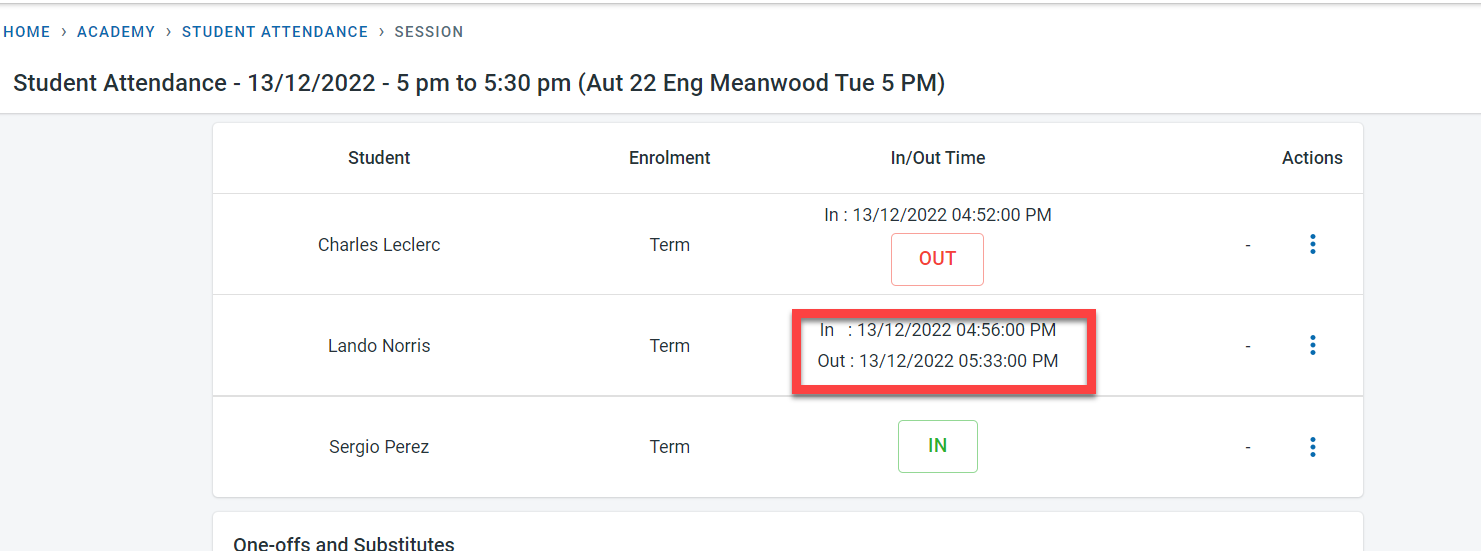Select Lando Norris student name
Viewport: 1481px width, 551px height.
(x=379, y=346)
